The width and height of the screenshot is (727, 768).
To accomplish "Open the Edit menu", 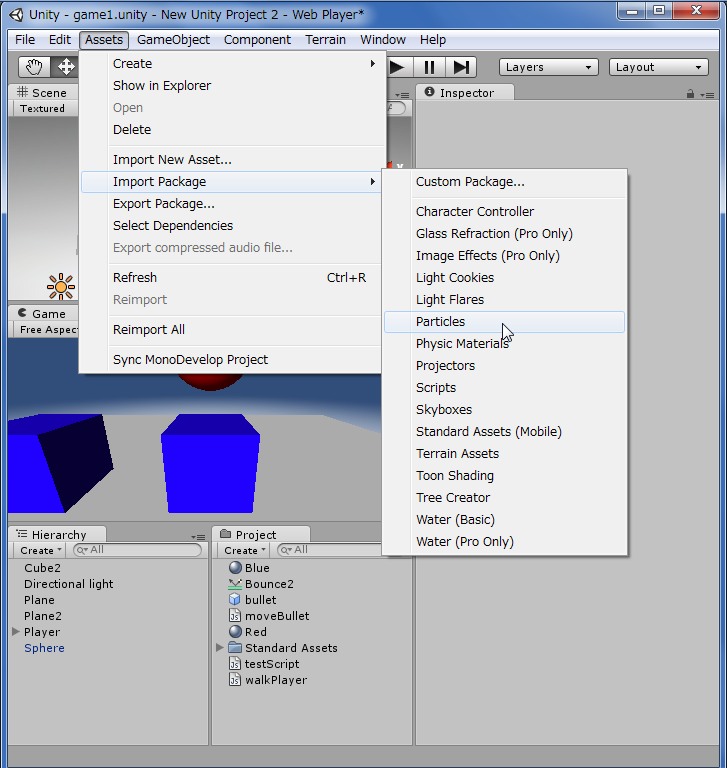I will (60, 40).
